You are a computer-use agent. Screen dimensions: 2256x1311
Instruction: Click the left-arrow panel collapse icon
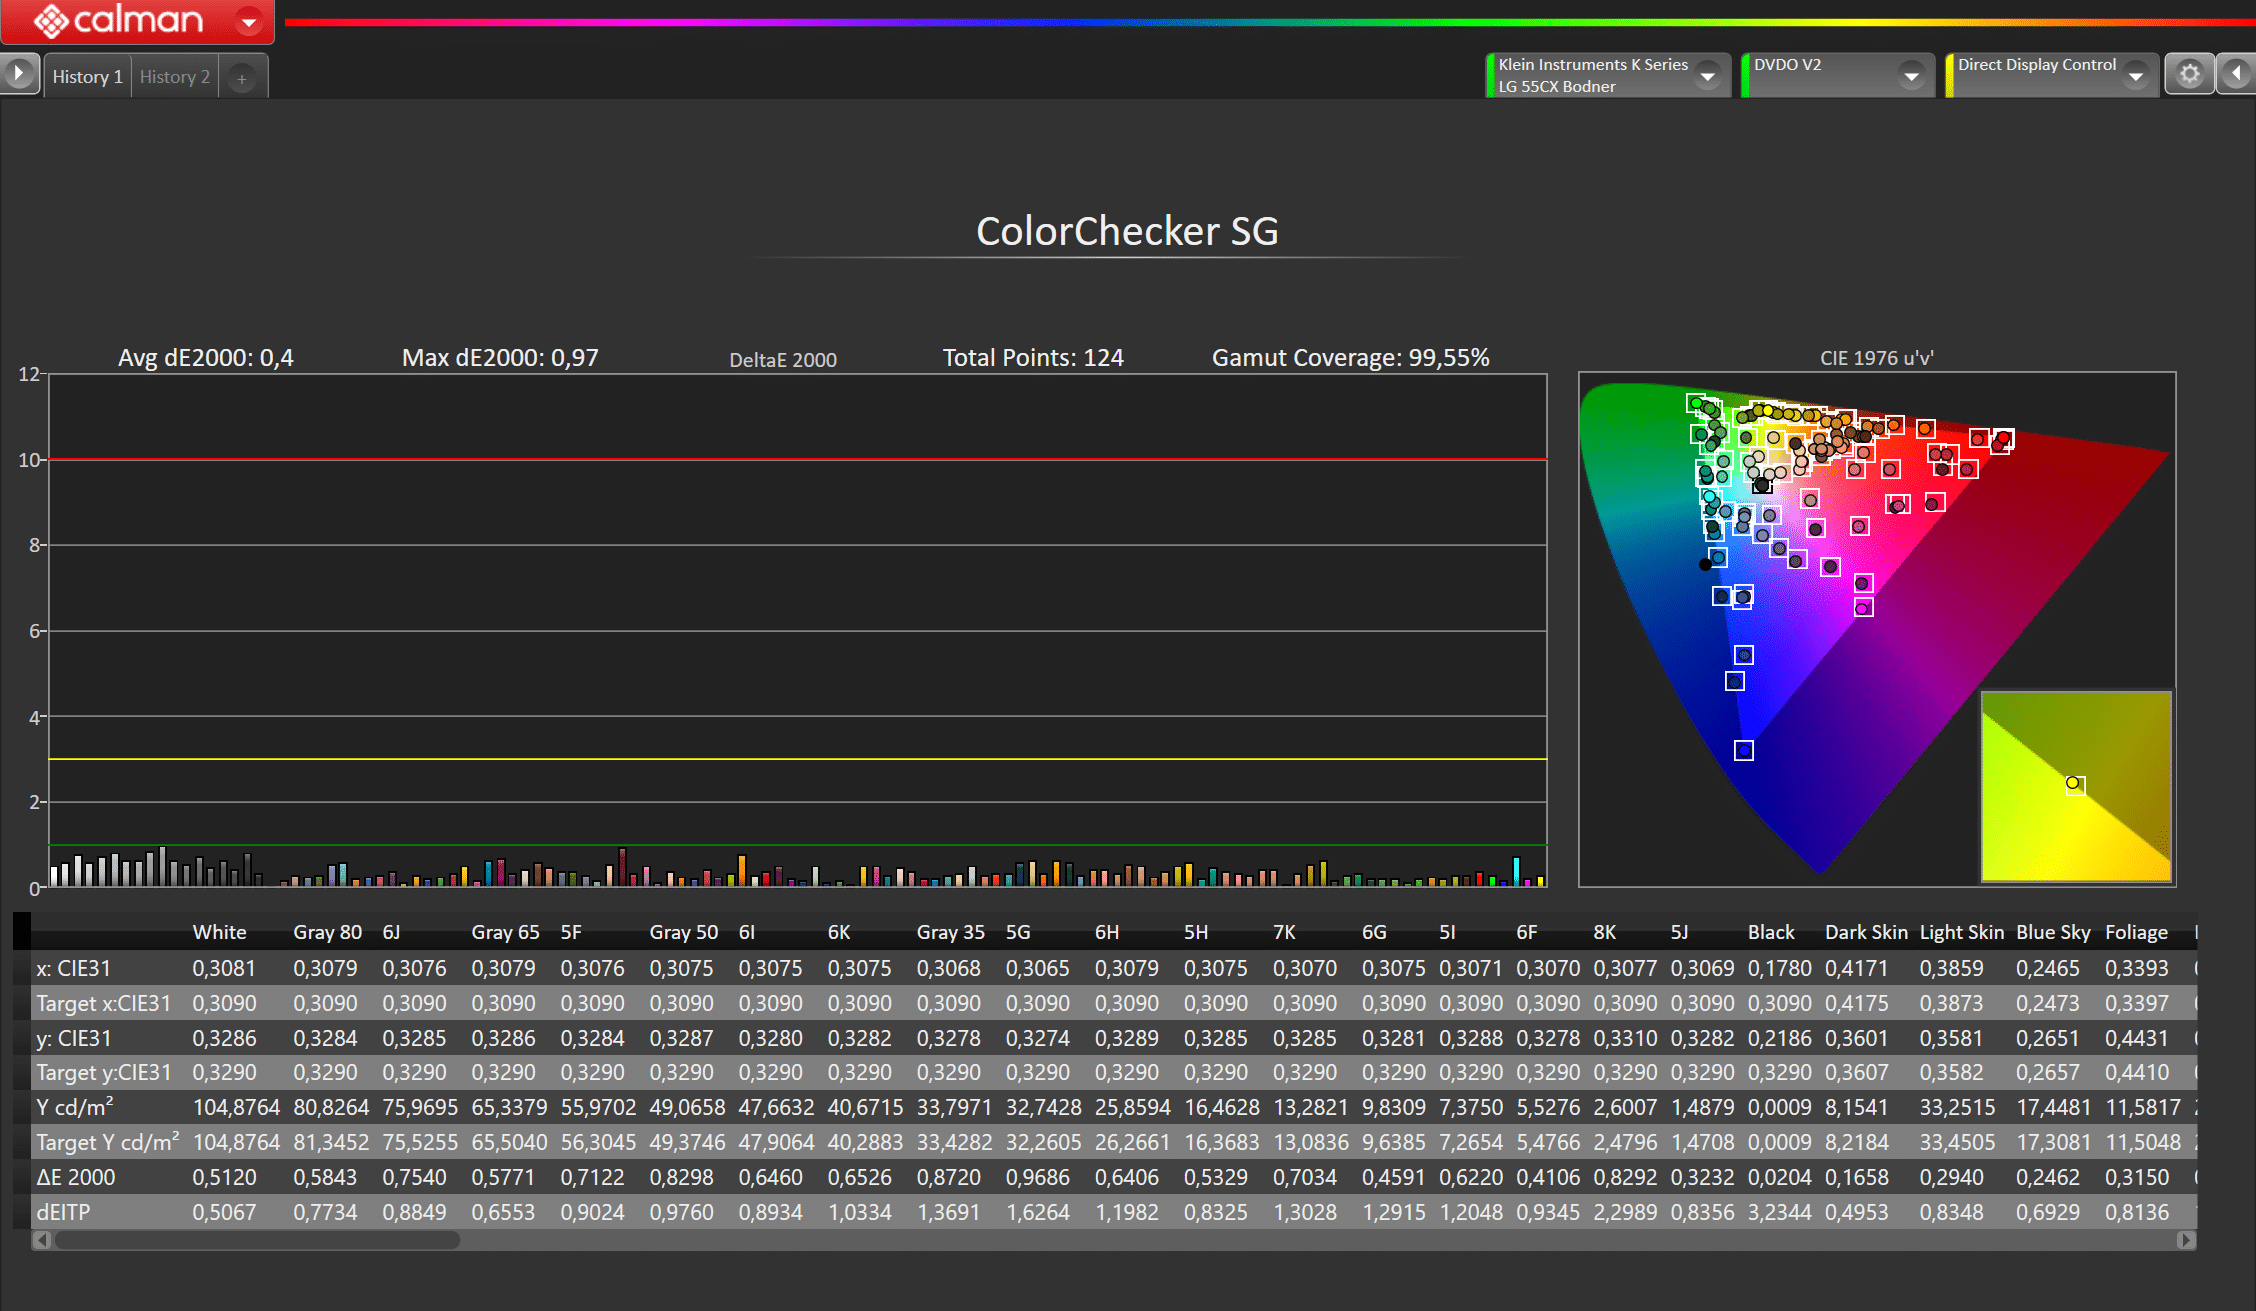[x=2236, y=74]
